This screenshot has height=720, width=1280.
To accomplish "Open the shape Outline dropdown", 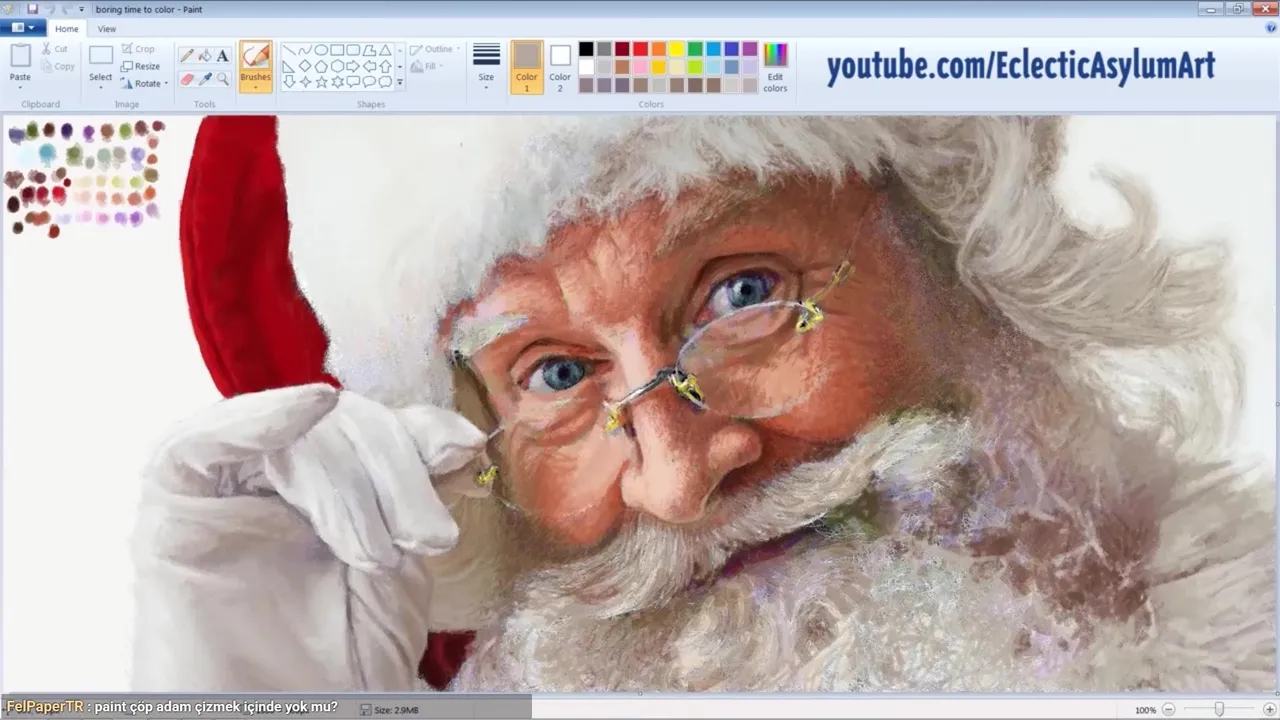I will [x=436, y=49].
